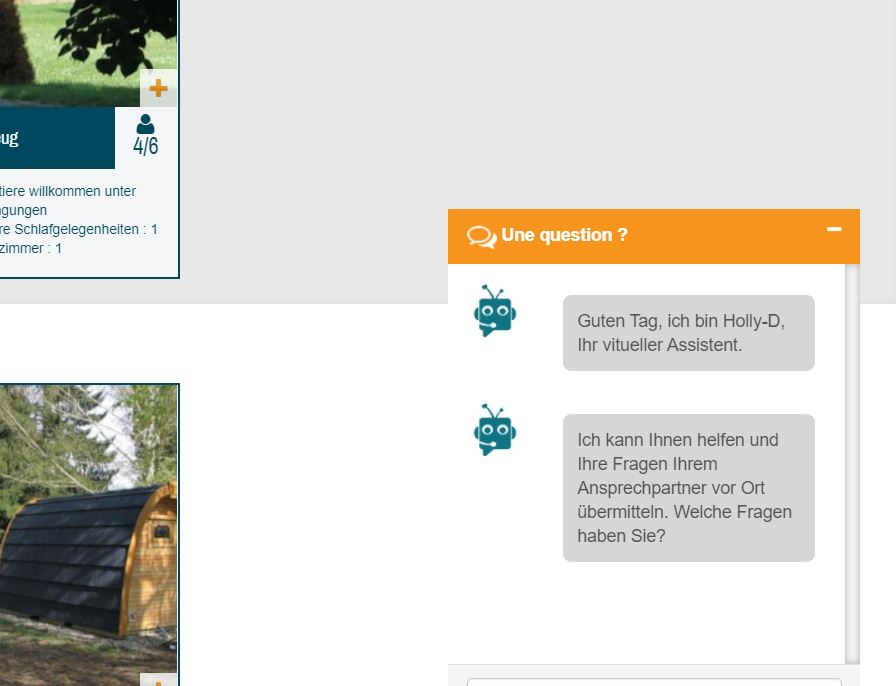Click the 'zimmer : 1' detail line

tap(31, 248)
